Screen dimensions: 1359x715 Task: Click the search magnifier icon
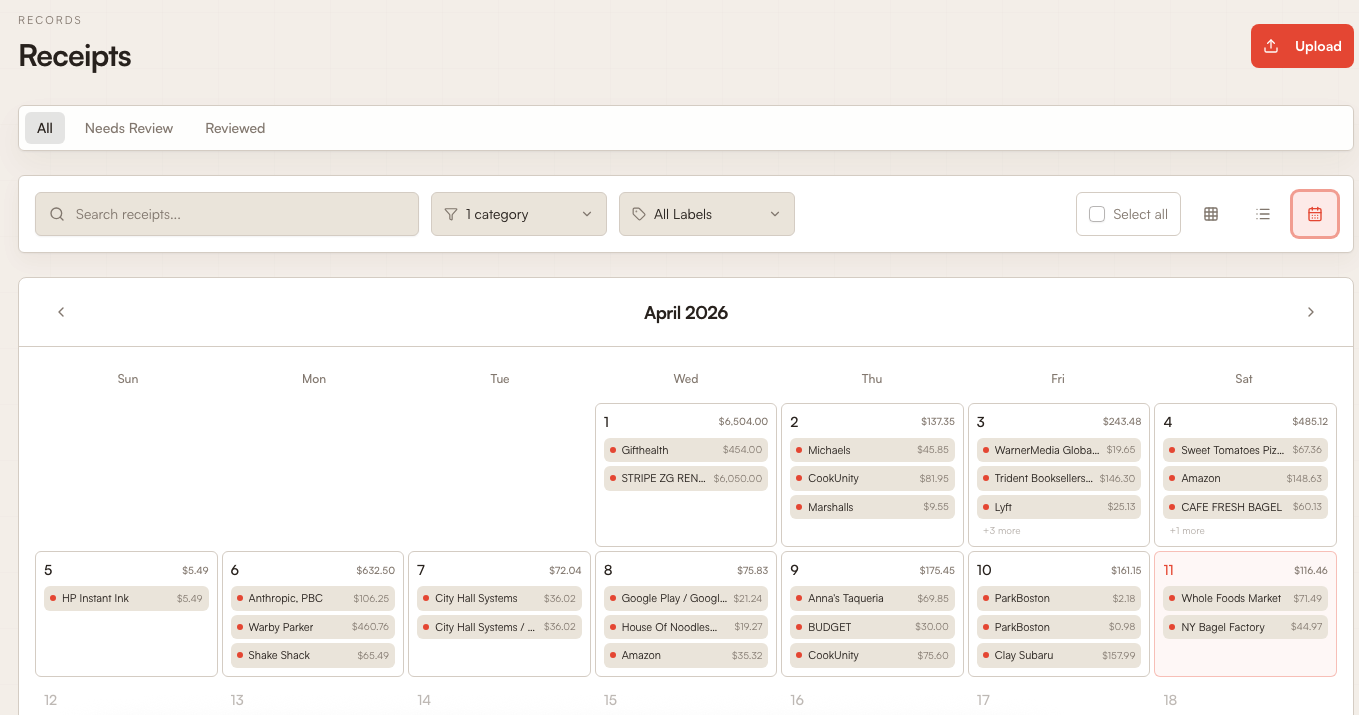pos(56,214)
